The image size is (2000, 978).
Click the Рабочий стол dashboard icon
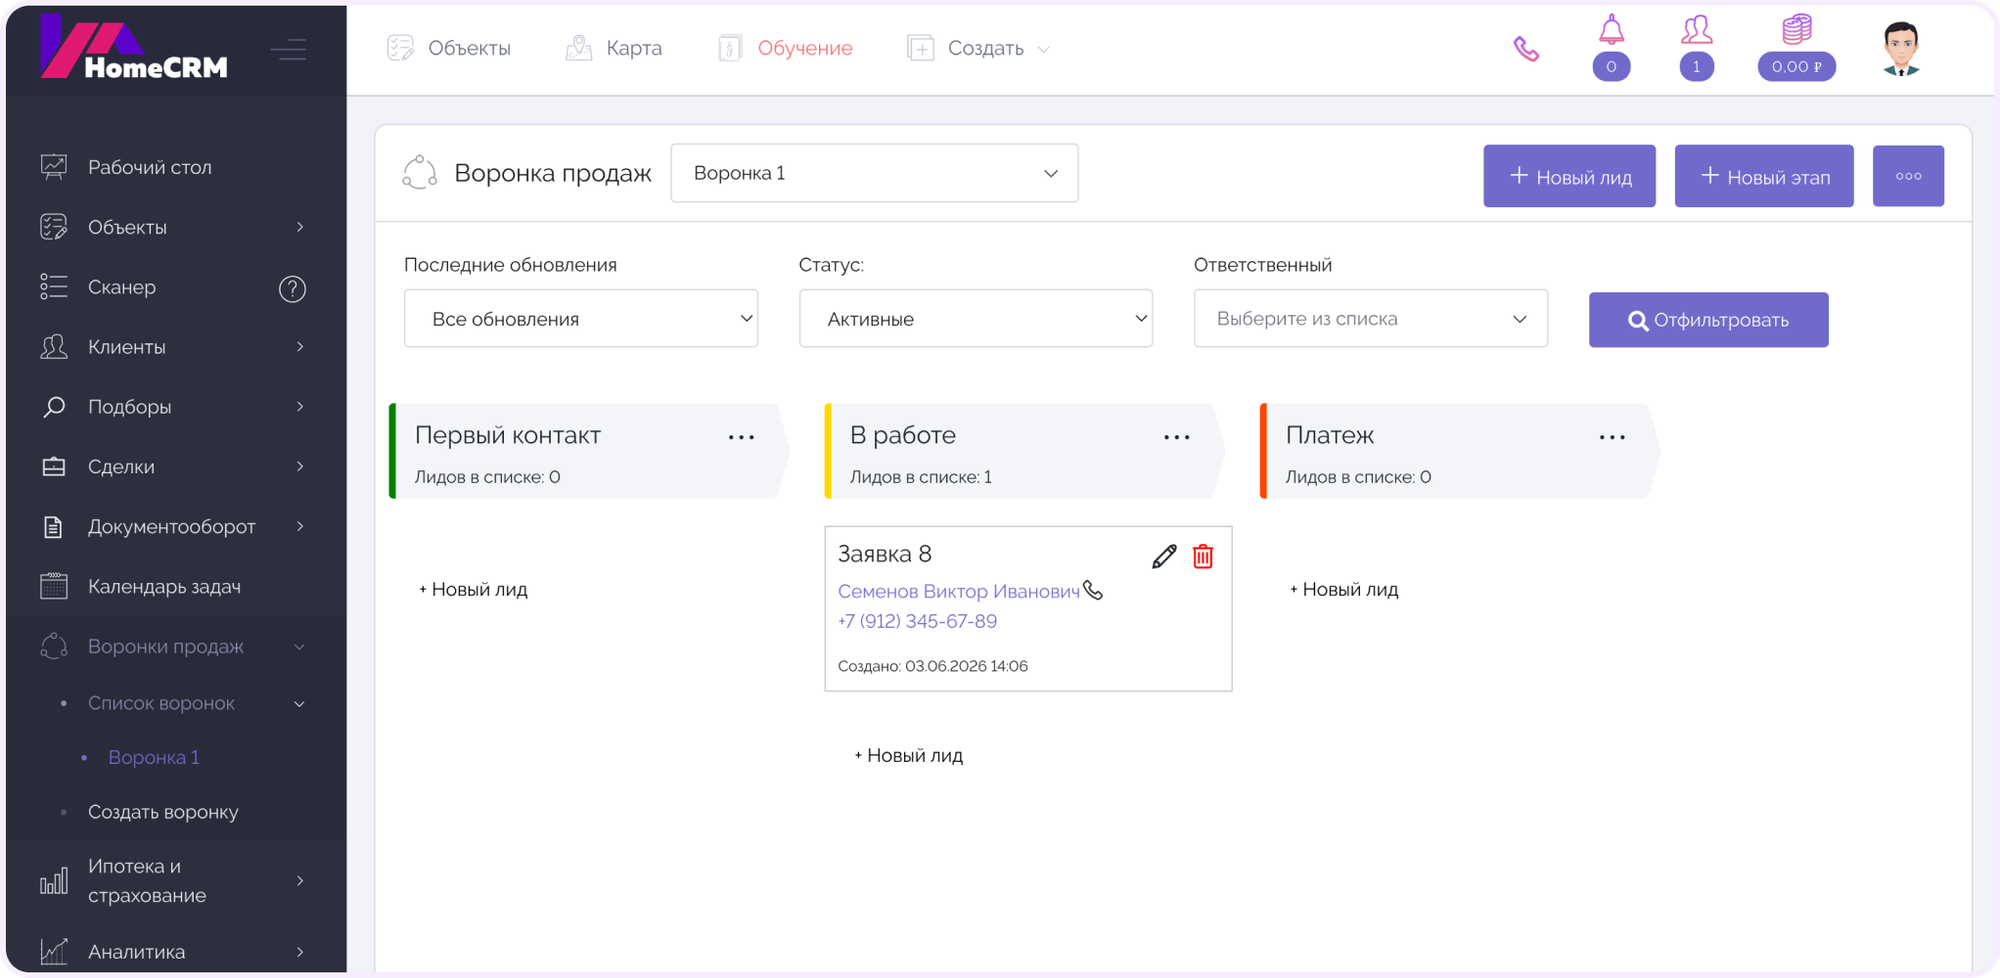(54, 167)
